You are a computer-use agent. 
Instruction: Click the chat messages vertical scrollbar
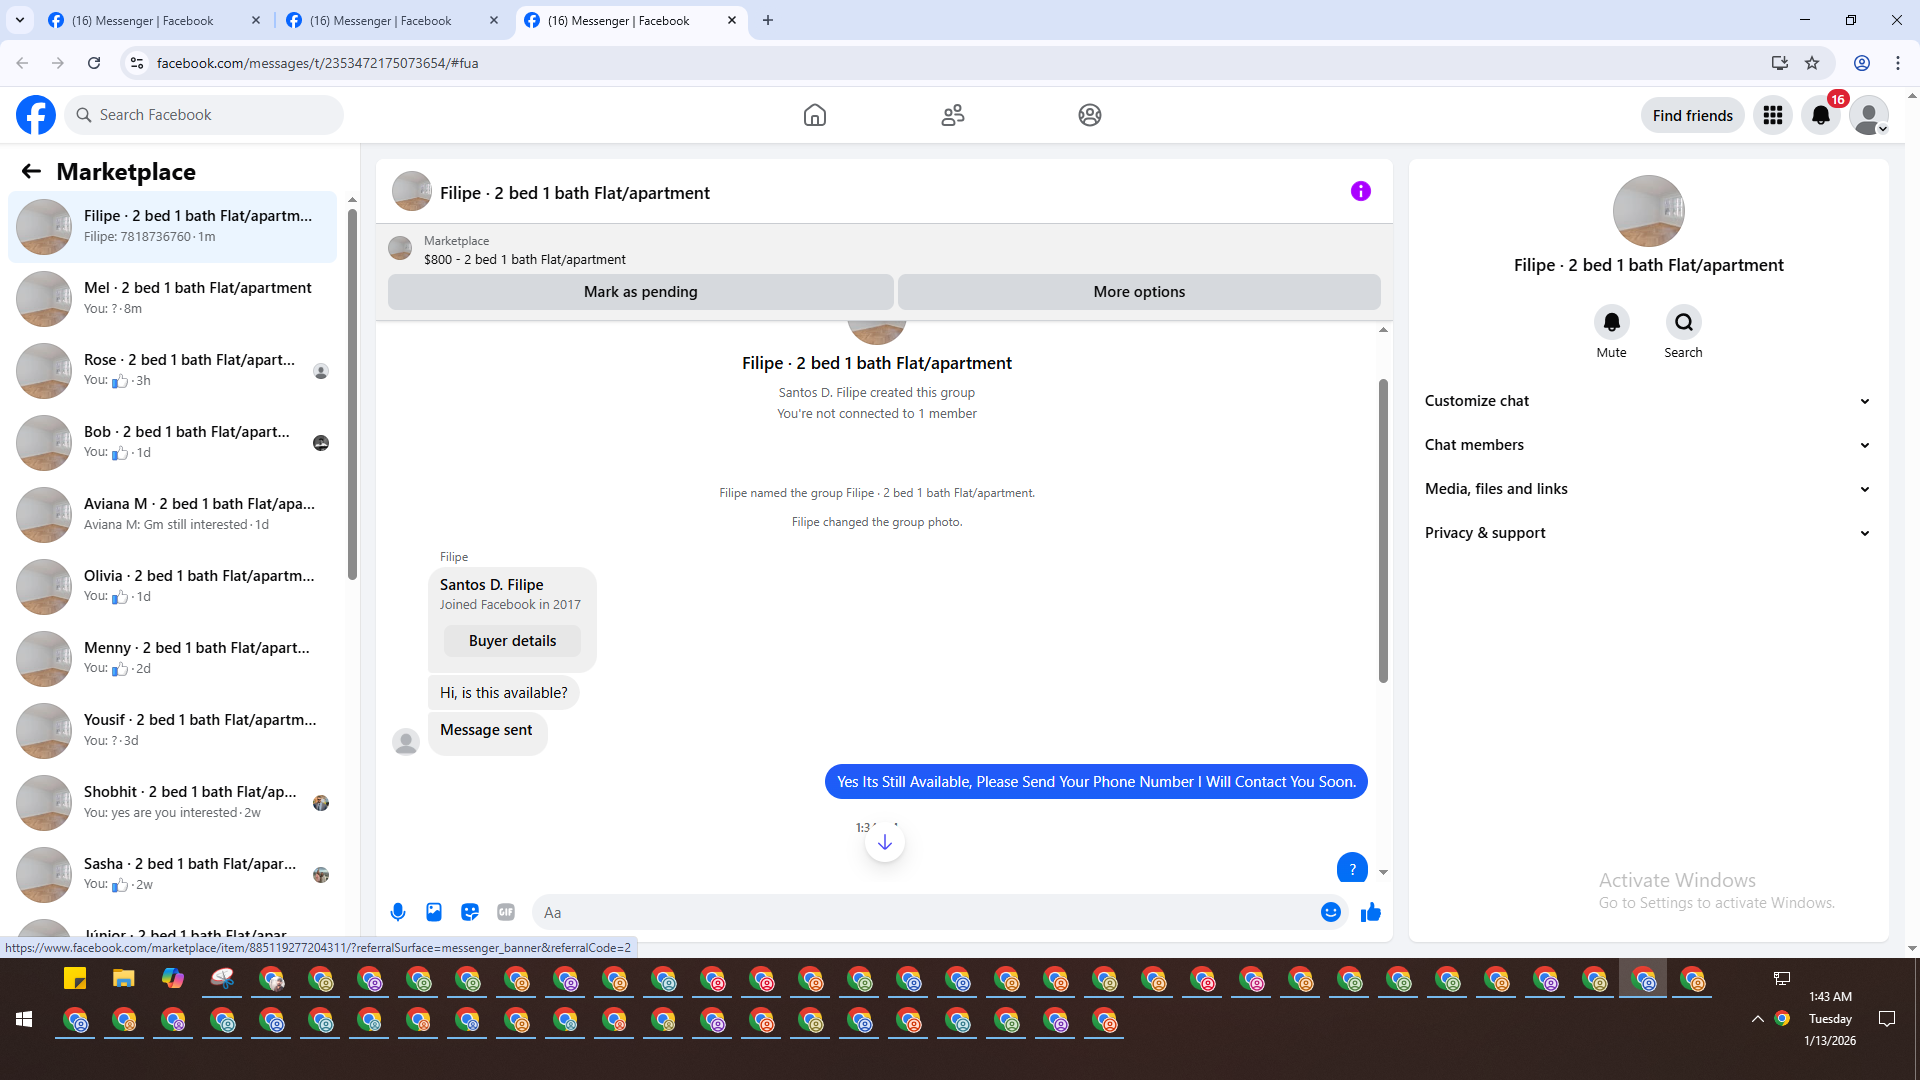point(1383,530)
